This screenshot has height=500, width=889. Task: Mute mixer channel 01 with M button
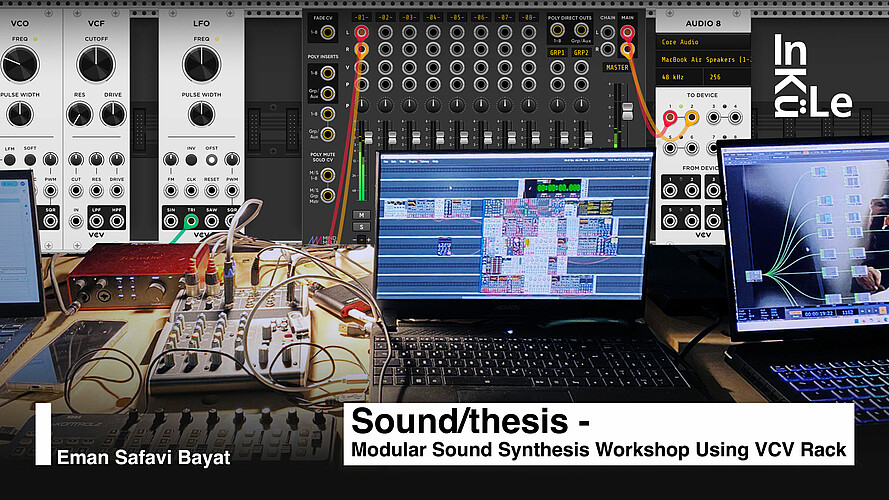pos(362,215)
